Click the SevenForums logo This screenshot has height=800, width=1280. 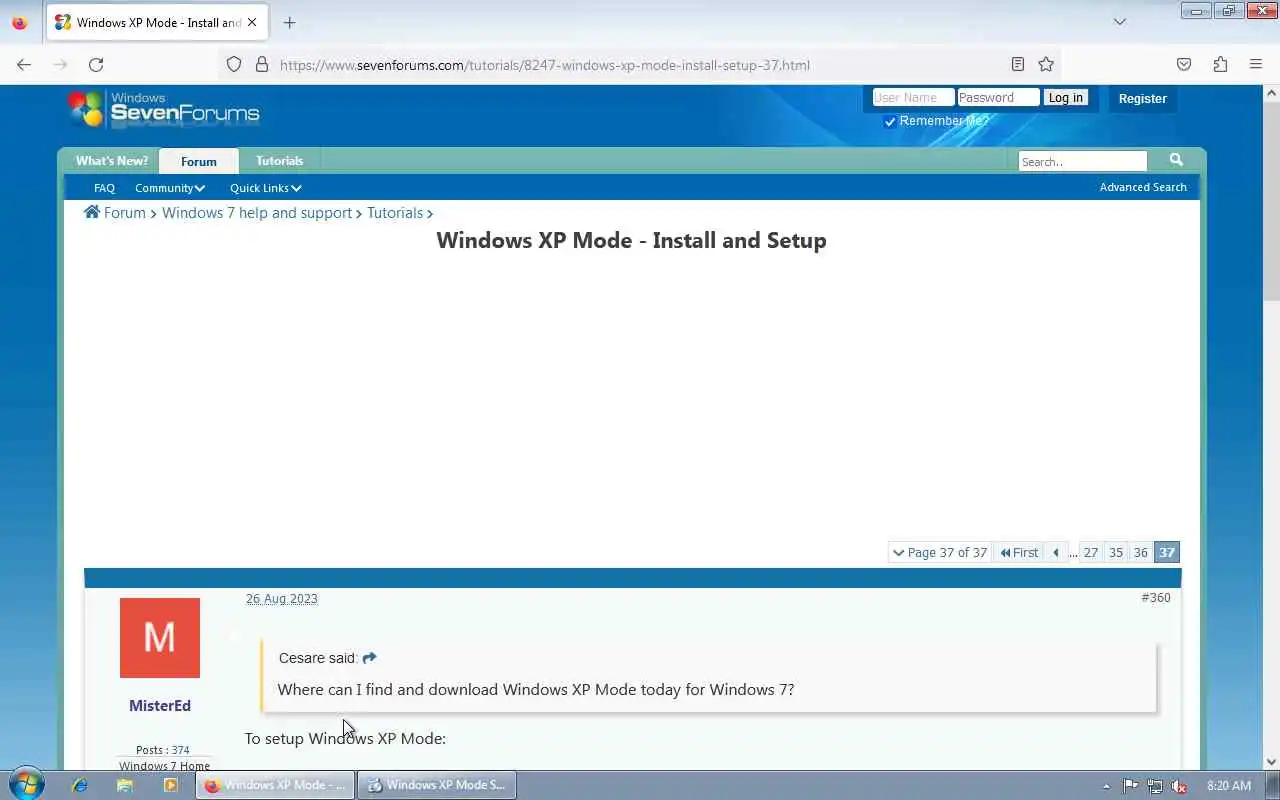(164, 109)
